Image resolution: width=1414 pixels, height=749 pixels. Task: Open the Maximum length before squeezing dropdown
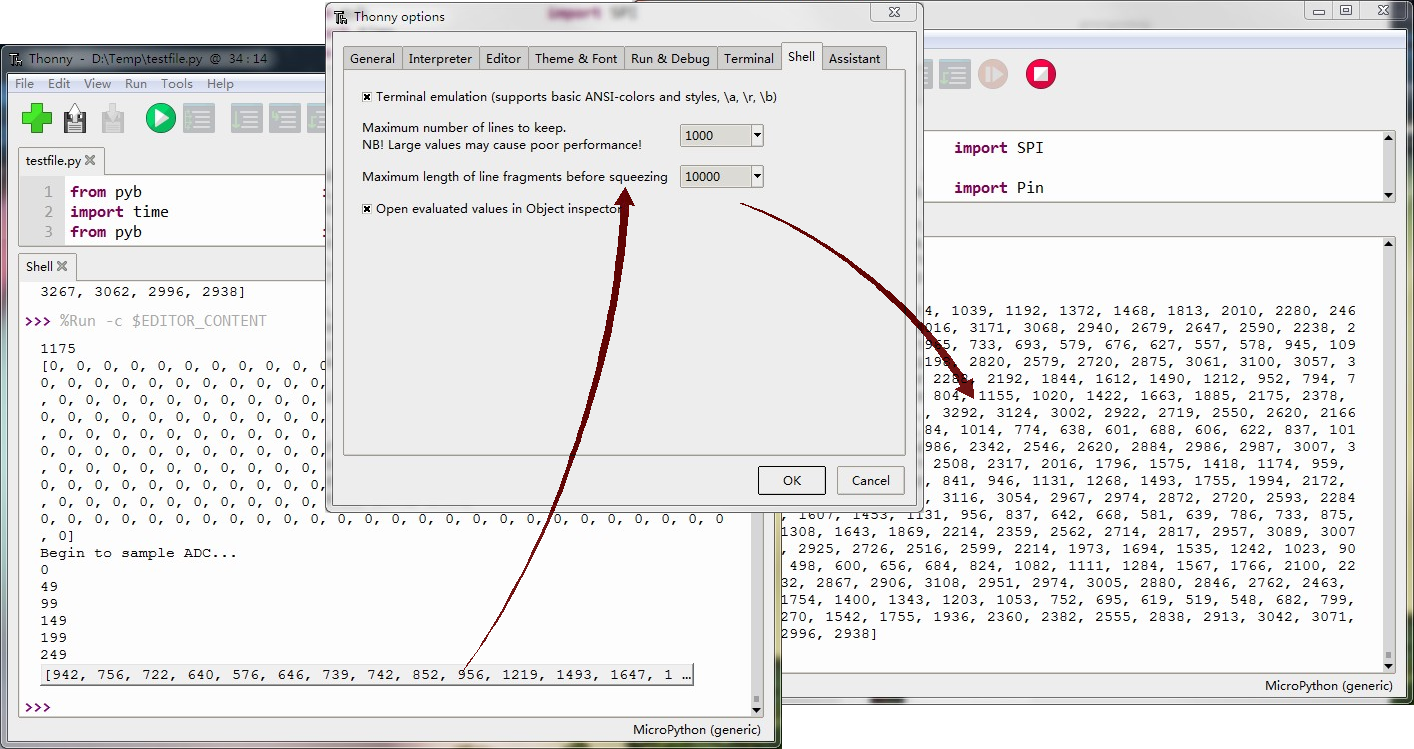tap(757, 177)
